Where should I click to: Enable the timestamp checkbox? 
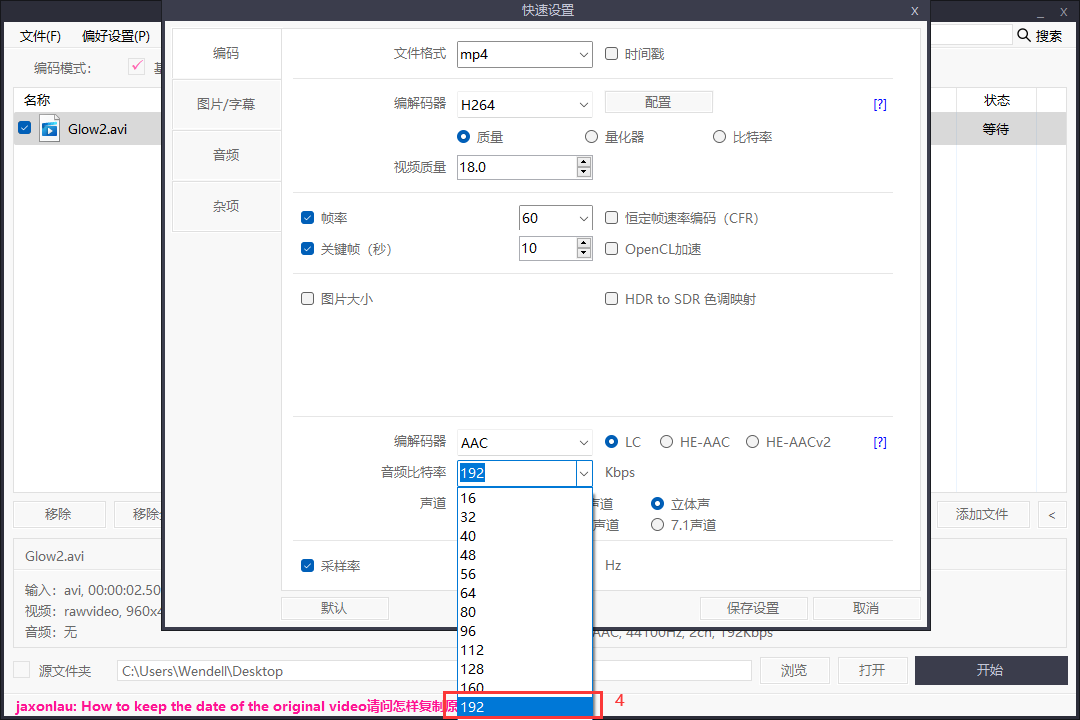coord(612,54)
